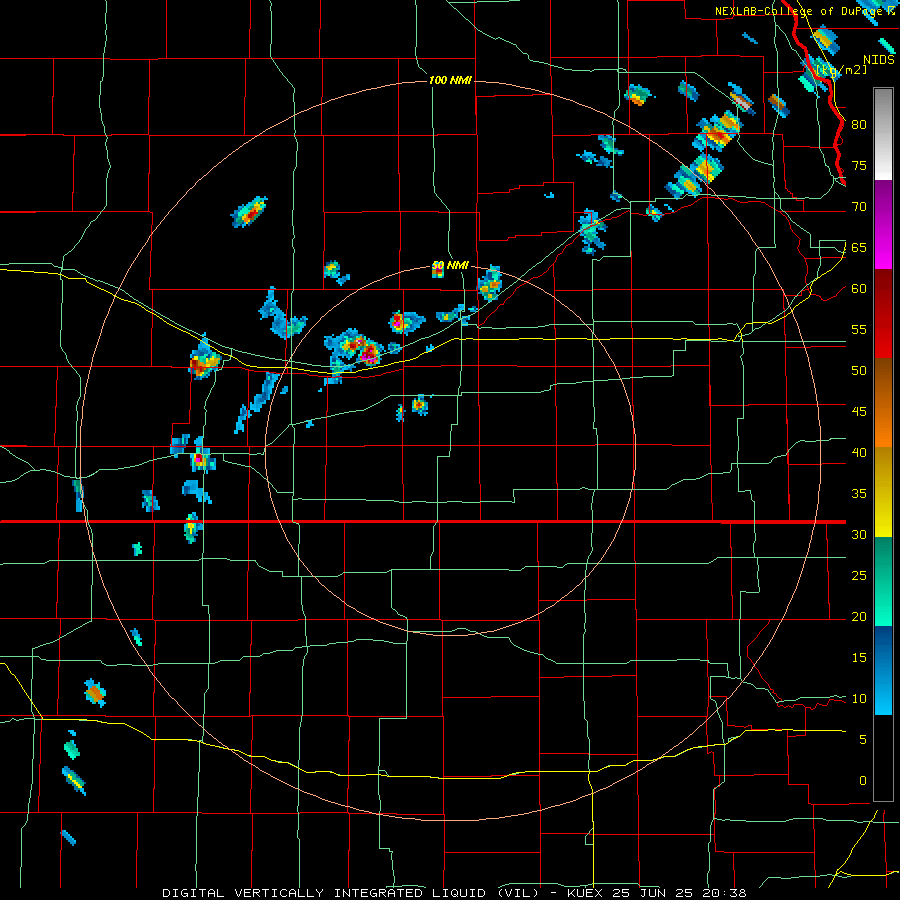Click the green segment of color bar
This screenshot has height=900, width=900.
[x=883, y=581]
